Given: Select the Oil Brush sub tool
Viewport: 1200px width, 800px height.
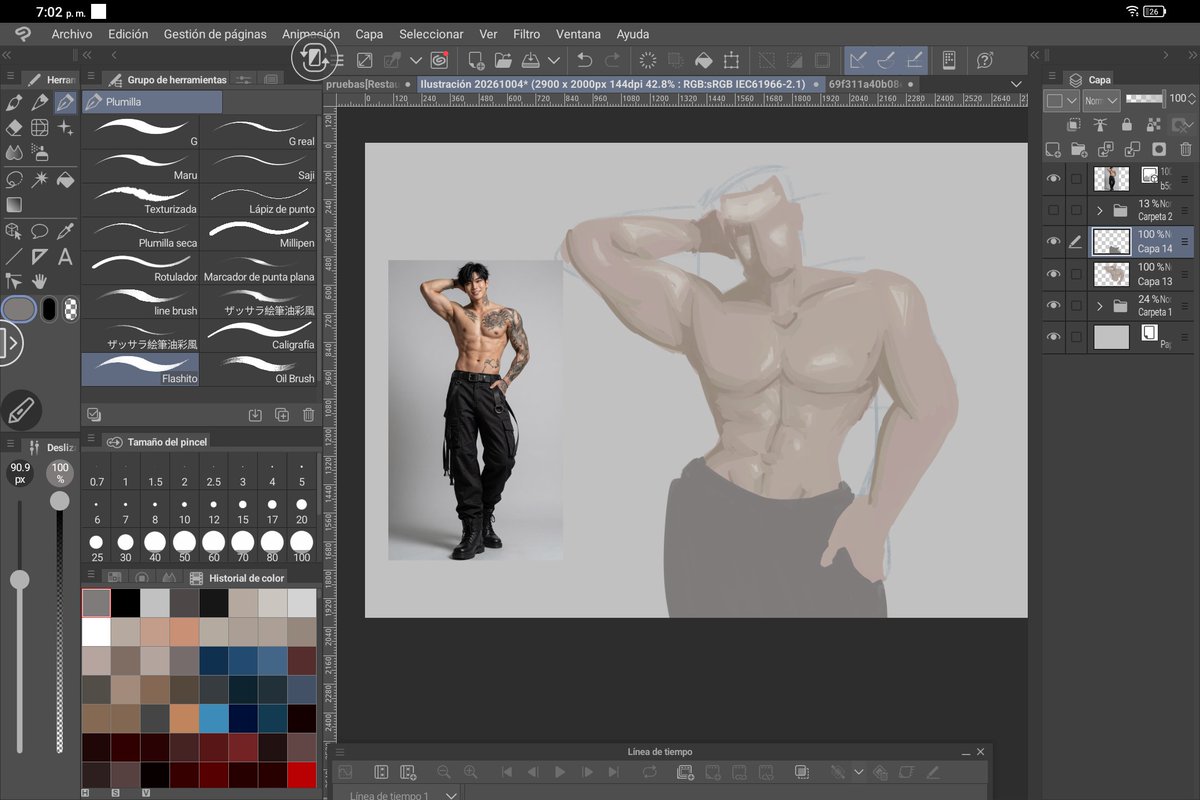Looking at the screenshot, I should click(x=259, y=370).
